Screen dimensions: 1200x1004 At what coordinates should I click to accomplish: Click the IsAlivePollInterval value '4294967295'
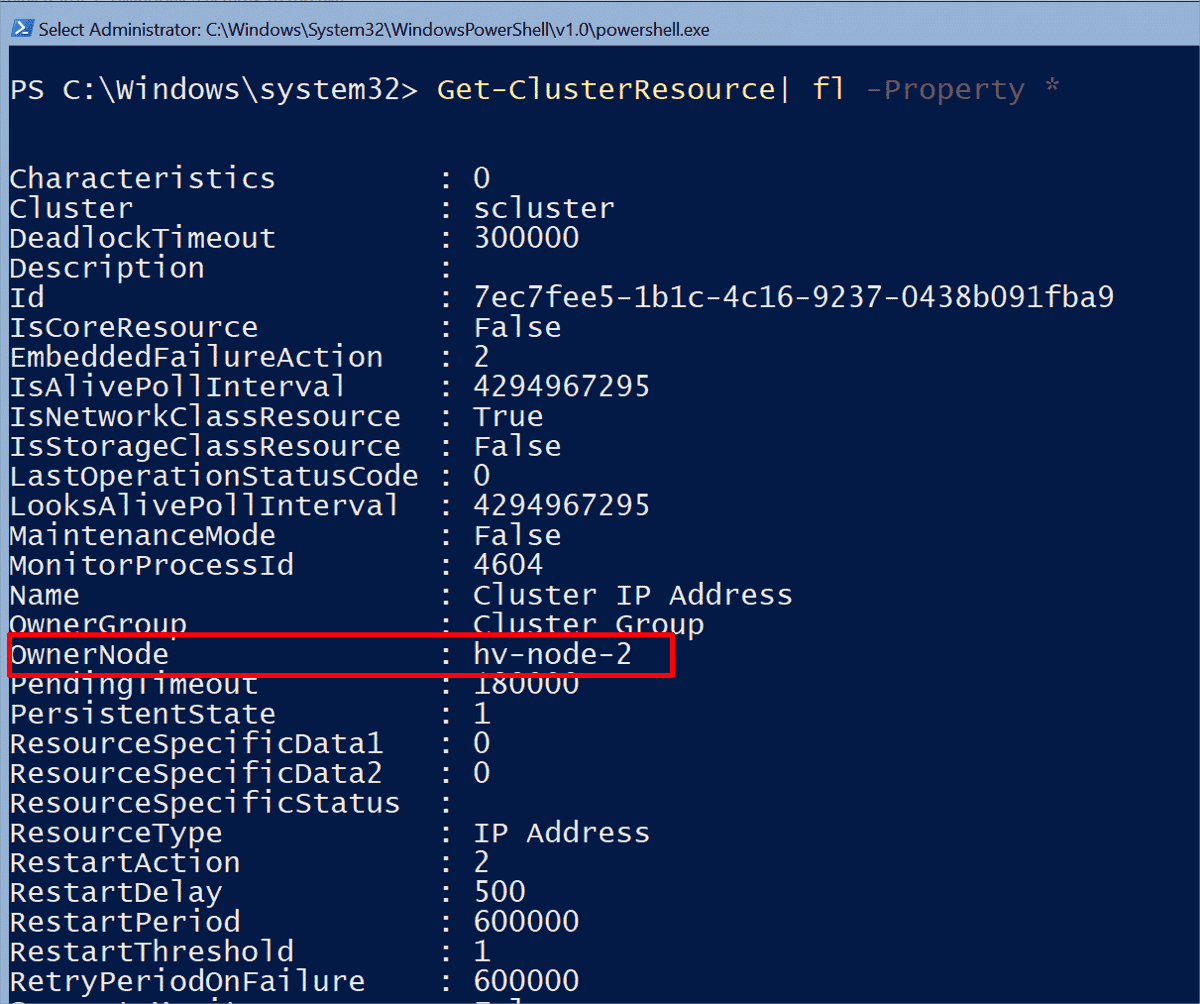(x=561, y=386)
